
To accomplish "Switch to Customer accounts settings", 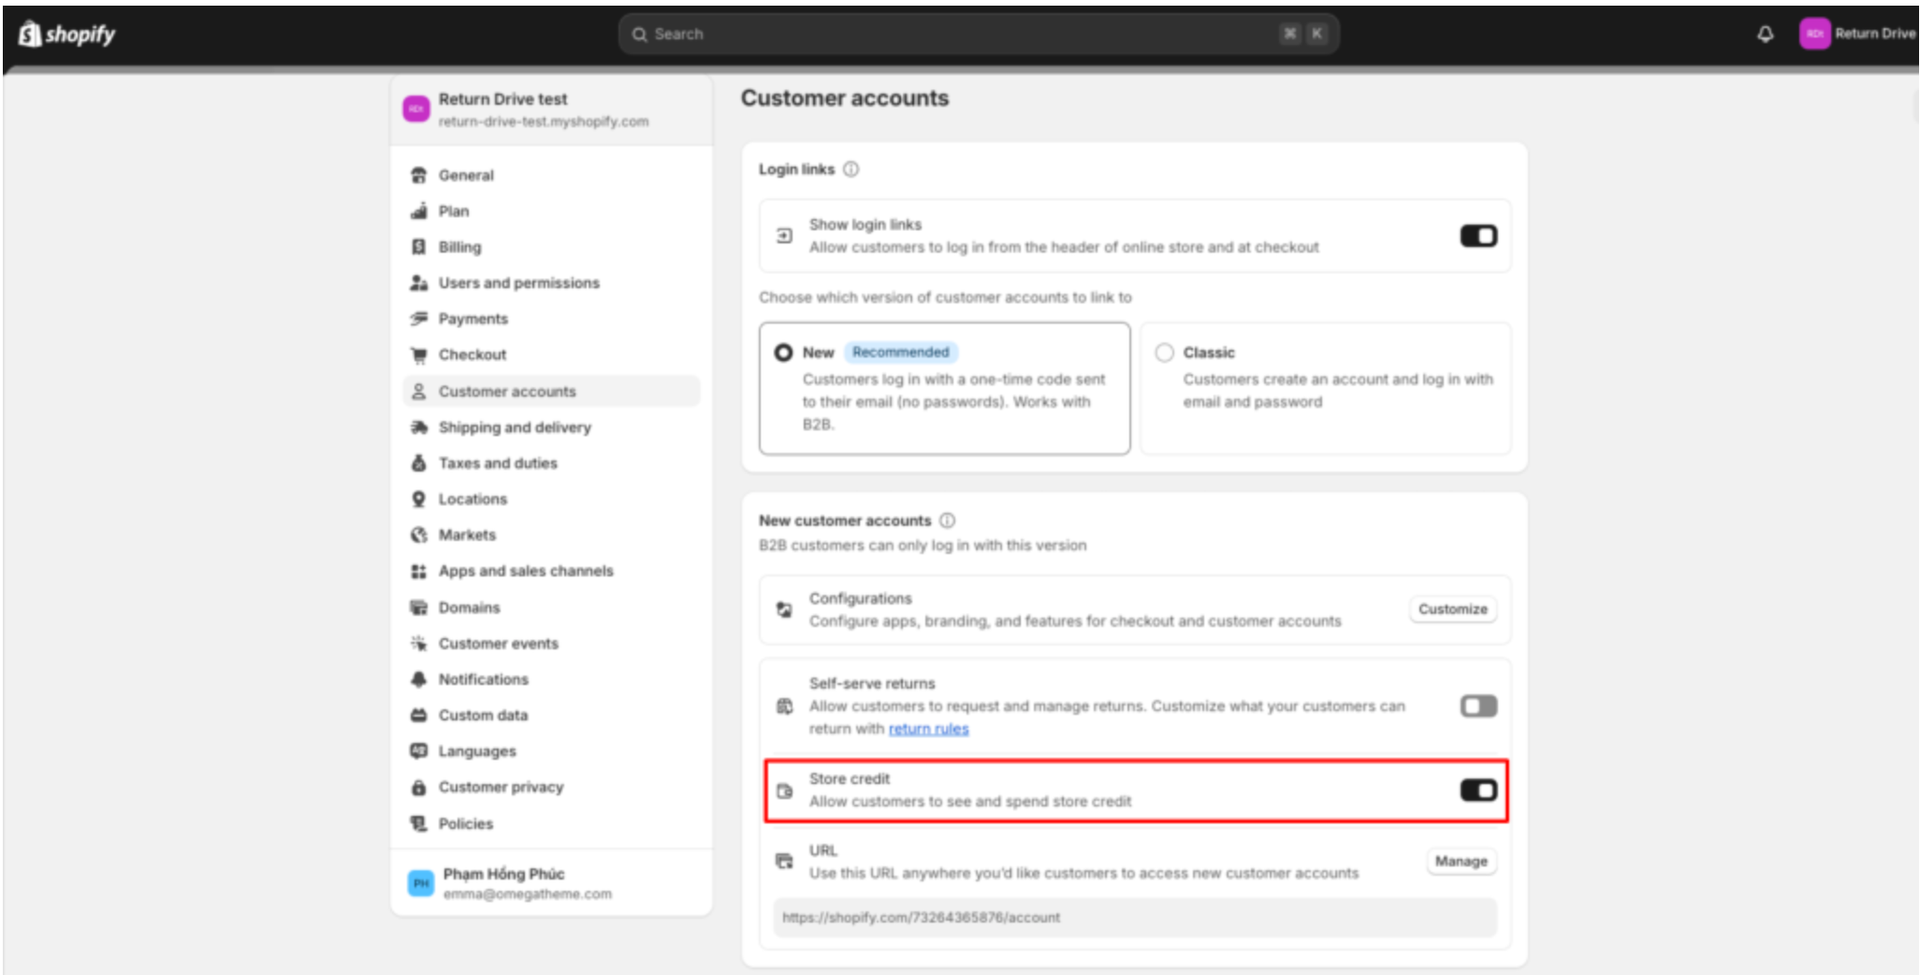I will pyautogui.click(x=506, y=391).
